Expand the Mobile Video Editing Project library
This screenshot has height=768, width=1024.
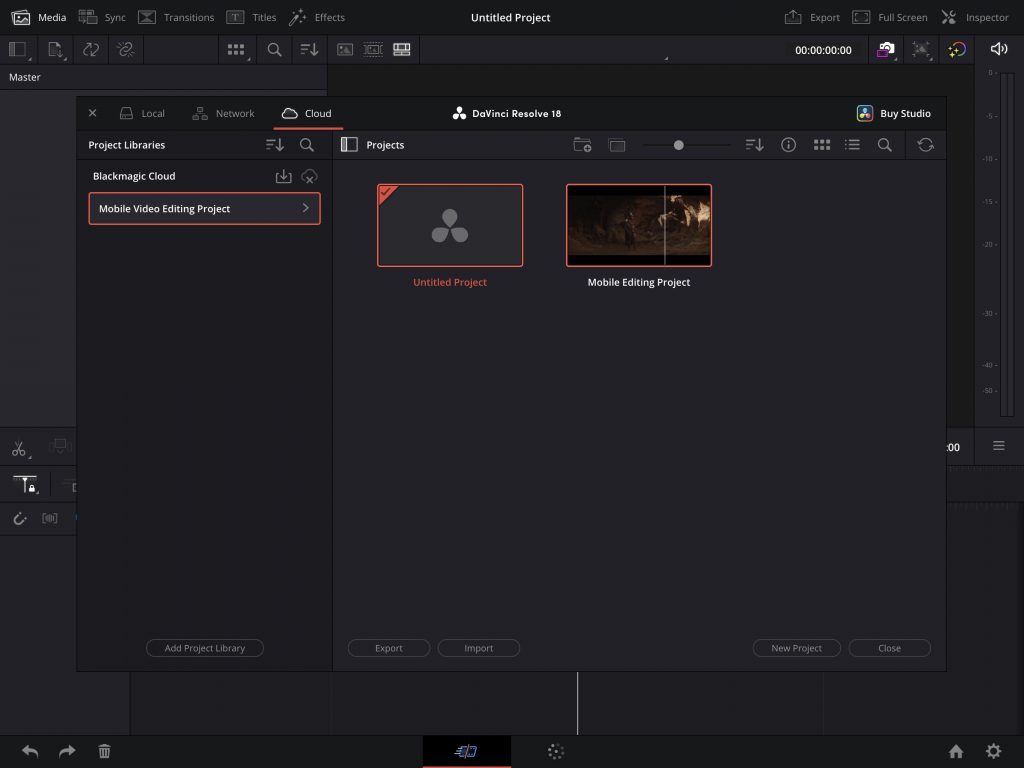[x=305, y=209]
